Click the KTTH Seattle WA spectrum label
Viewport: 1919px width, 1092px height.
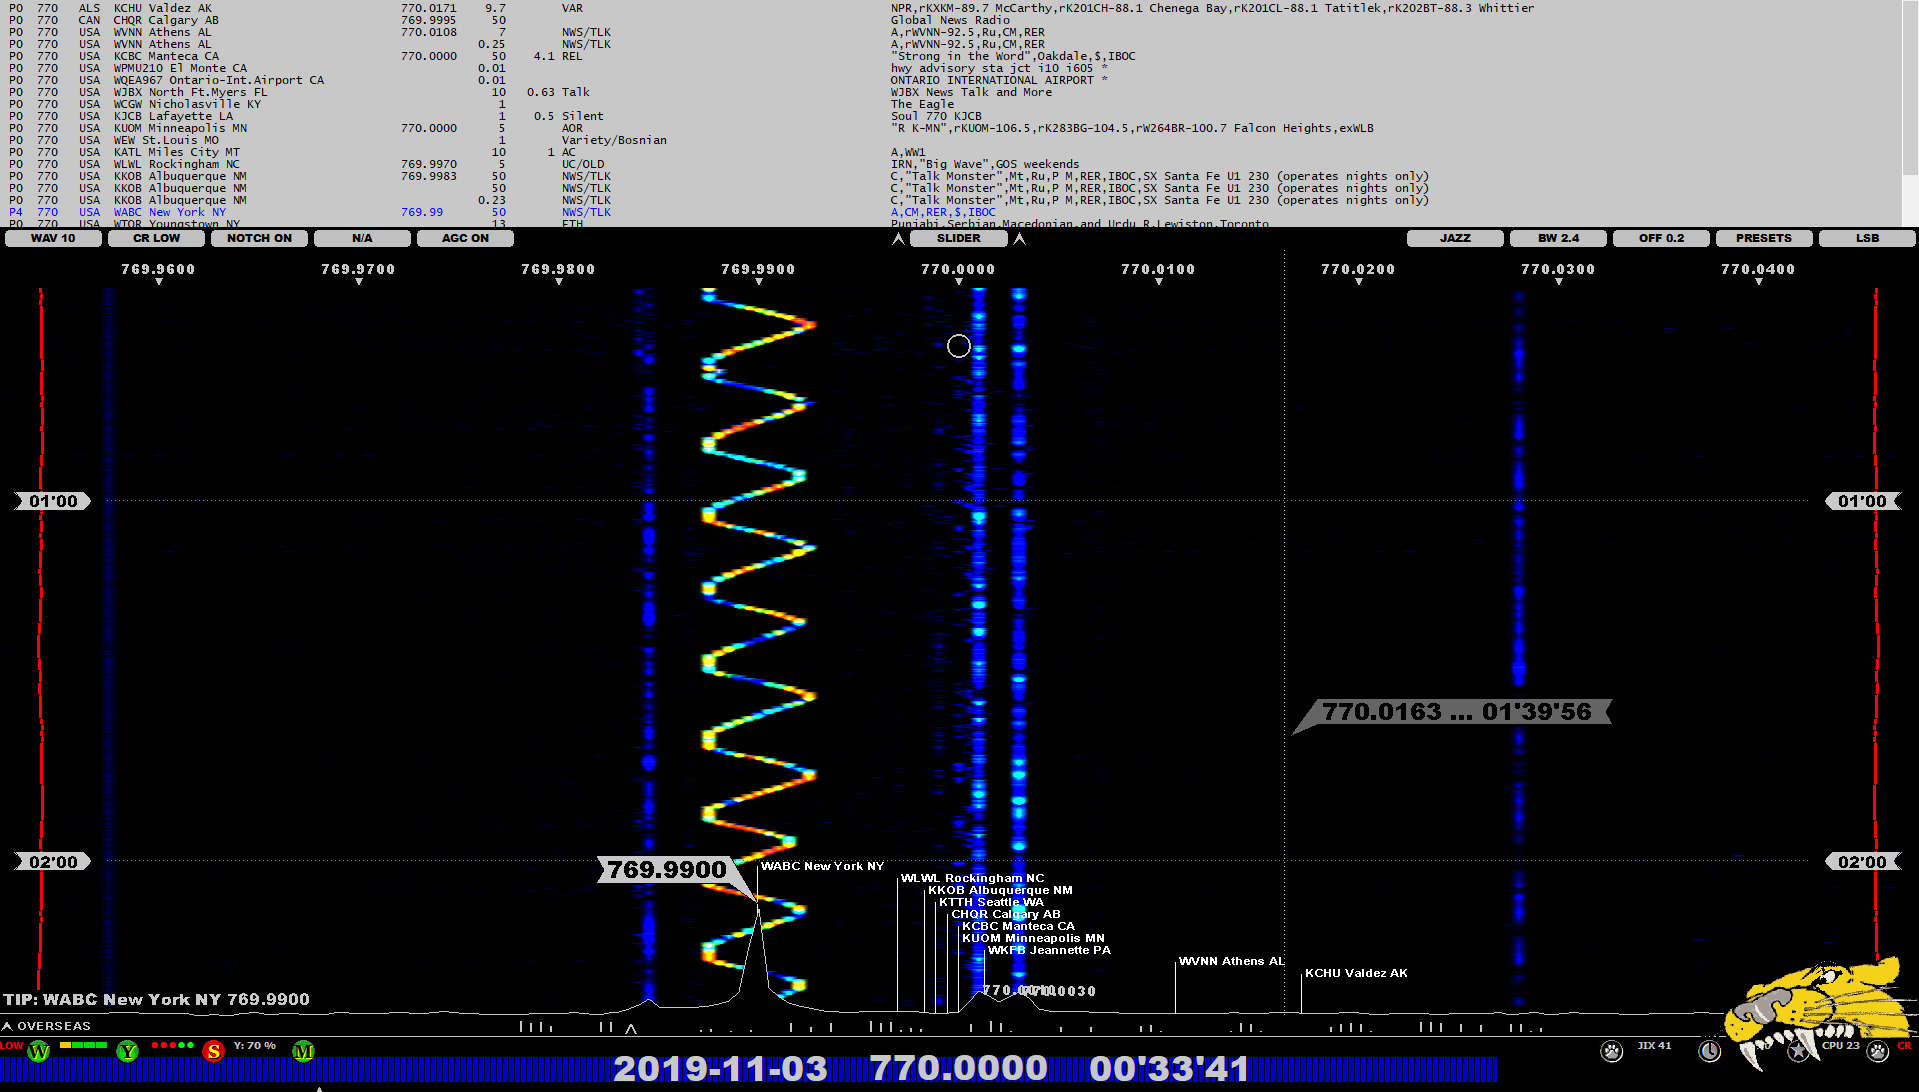[991, 902]
